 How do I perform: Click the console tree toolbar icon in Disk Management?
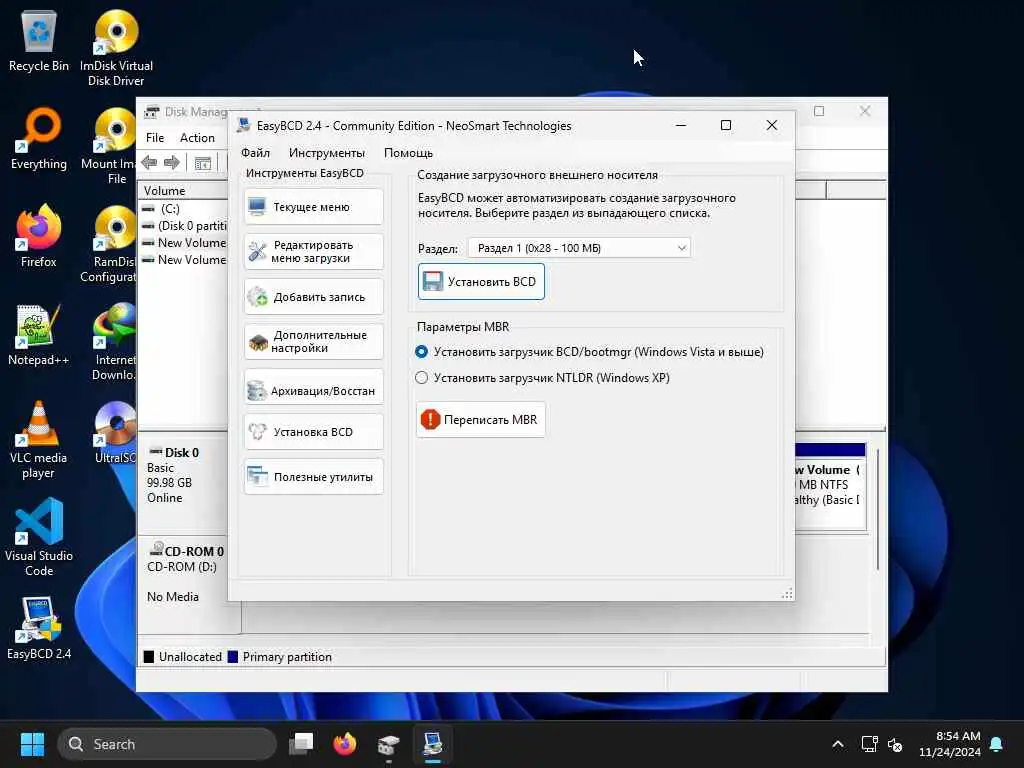click(203, 163)
